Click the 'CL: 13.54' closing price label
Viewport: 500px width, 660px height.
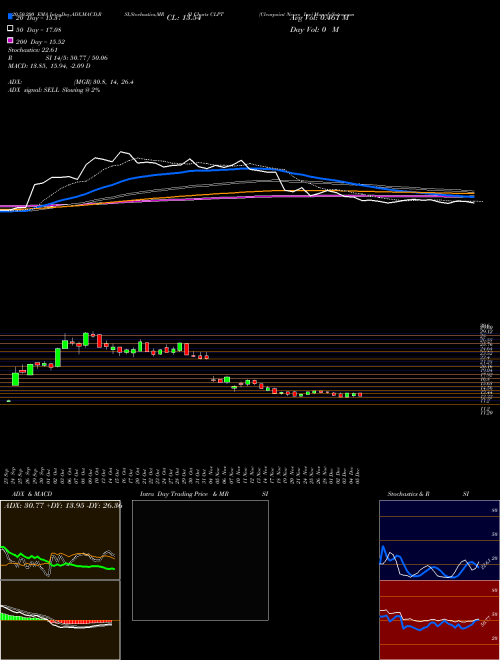(184, 18)
